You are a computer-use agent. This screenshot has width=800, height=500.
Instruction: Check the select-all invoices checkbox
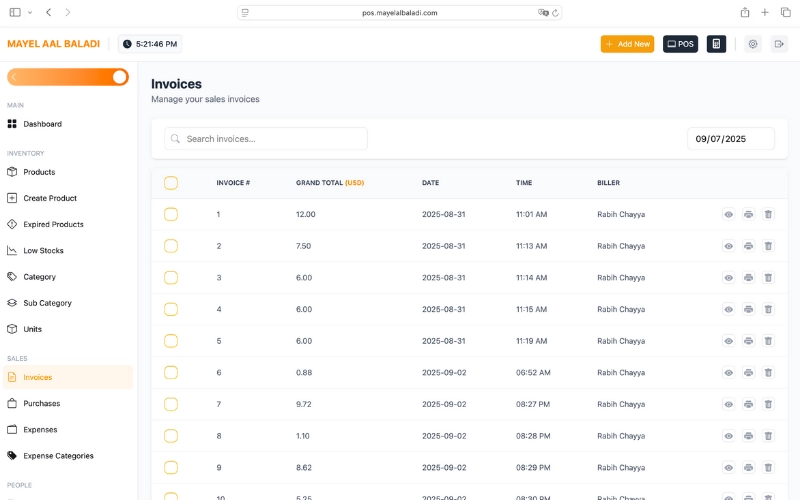(171, 183)
